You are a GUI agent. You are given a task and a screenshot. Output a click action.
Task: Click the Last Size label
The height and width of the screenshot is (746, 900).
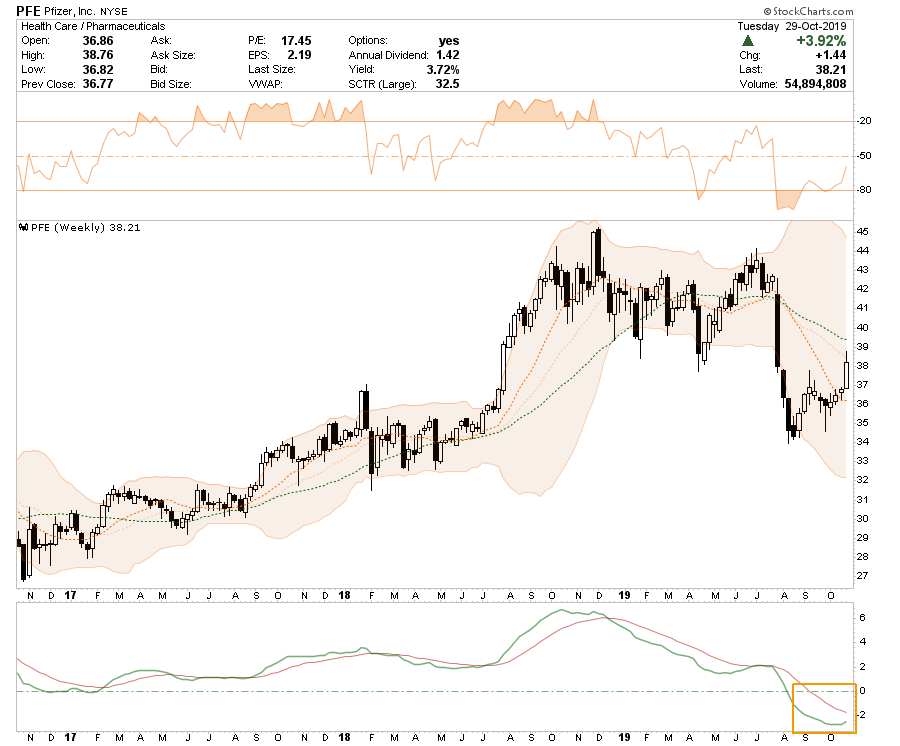[x=271, y=69]
